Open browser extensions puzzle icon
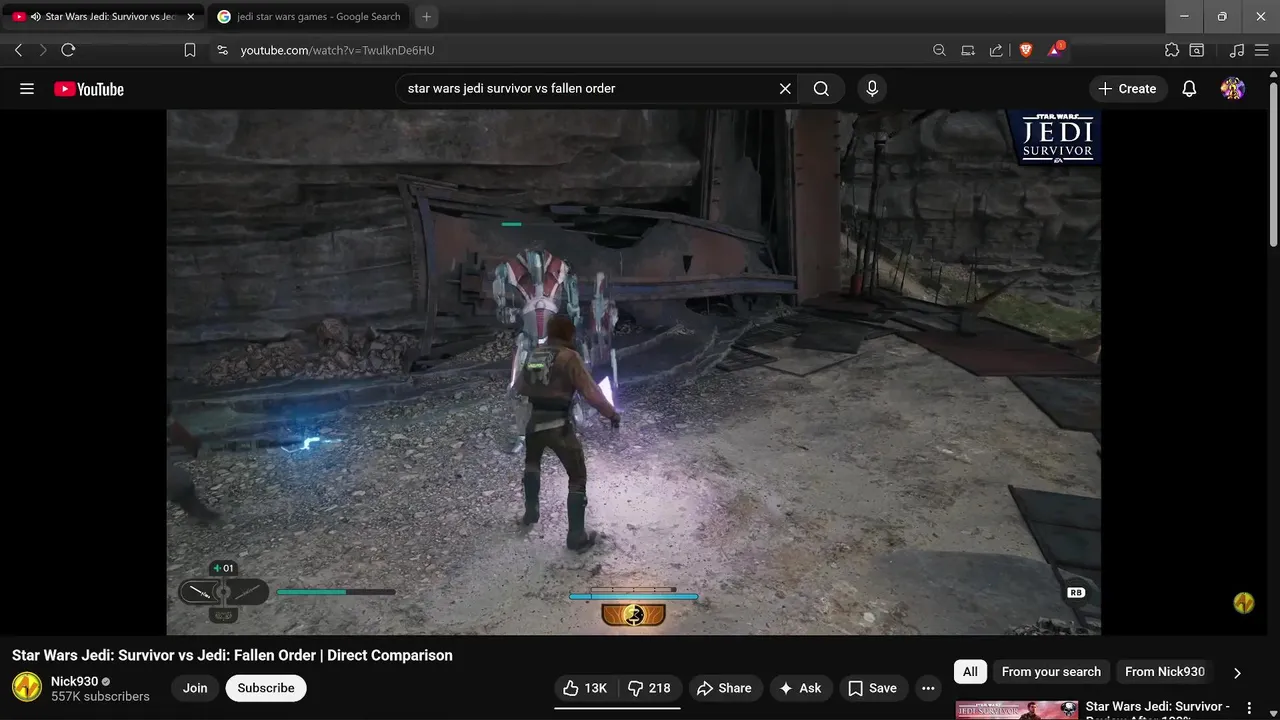This screenshot has height=720, width=1280. pyautogui.click(x=1172, y=50)
